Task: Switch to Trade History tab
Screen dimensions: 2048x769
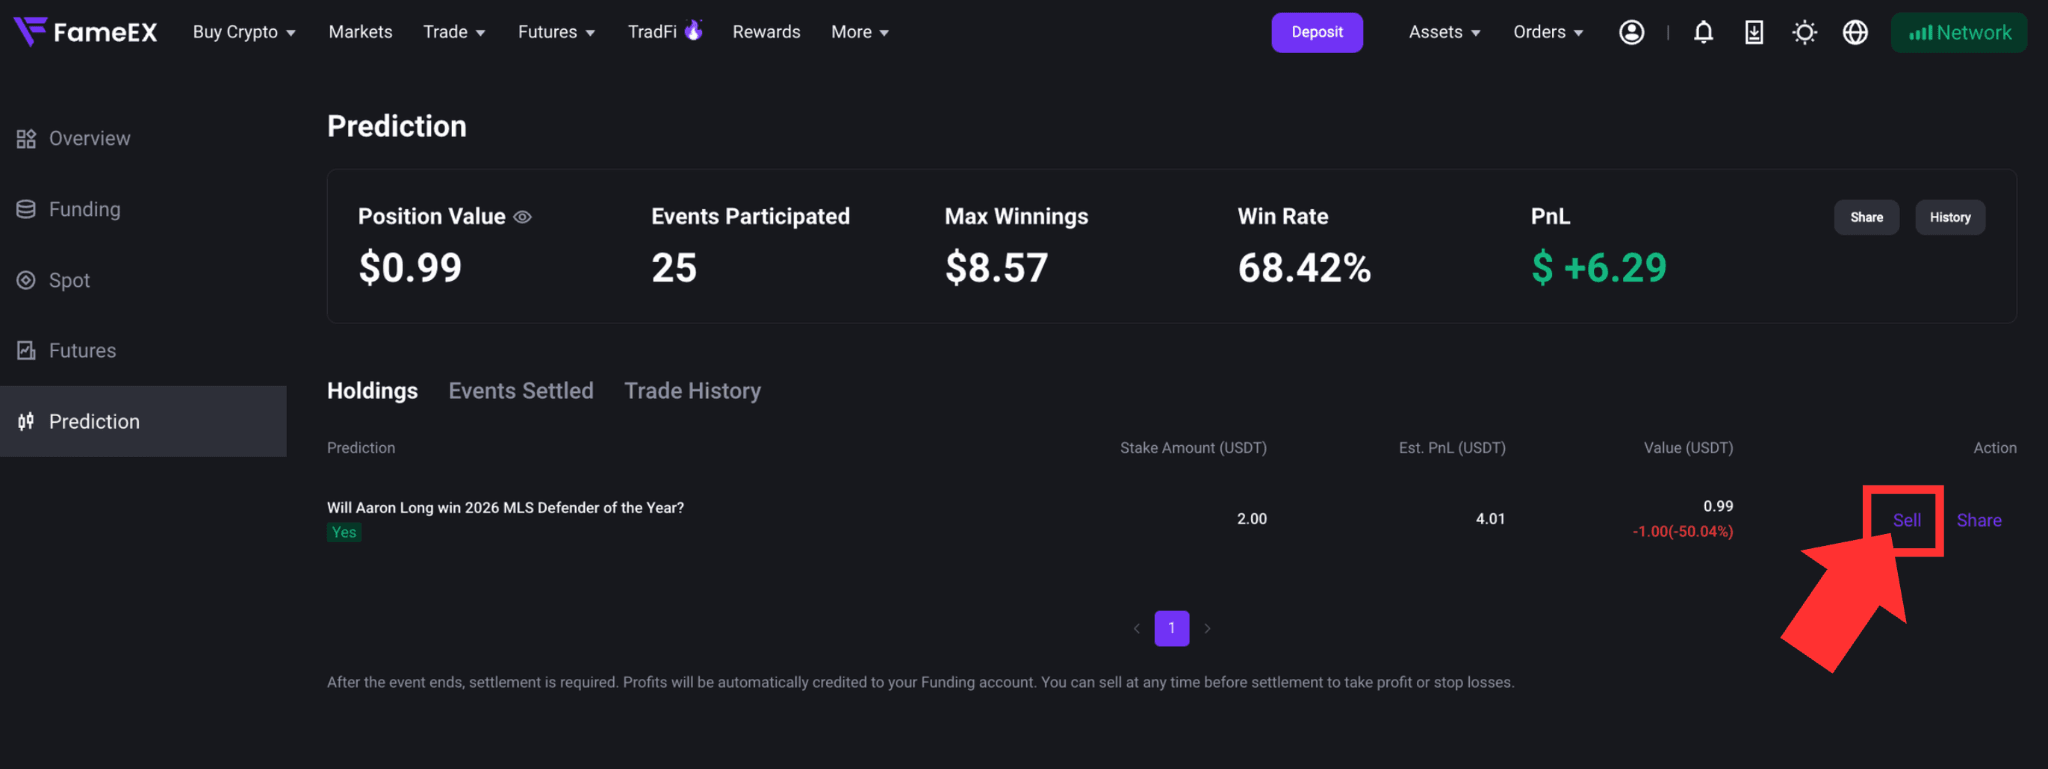Action: [693, 391]
